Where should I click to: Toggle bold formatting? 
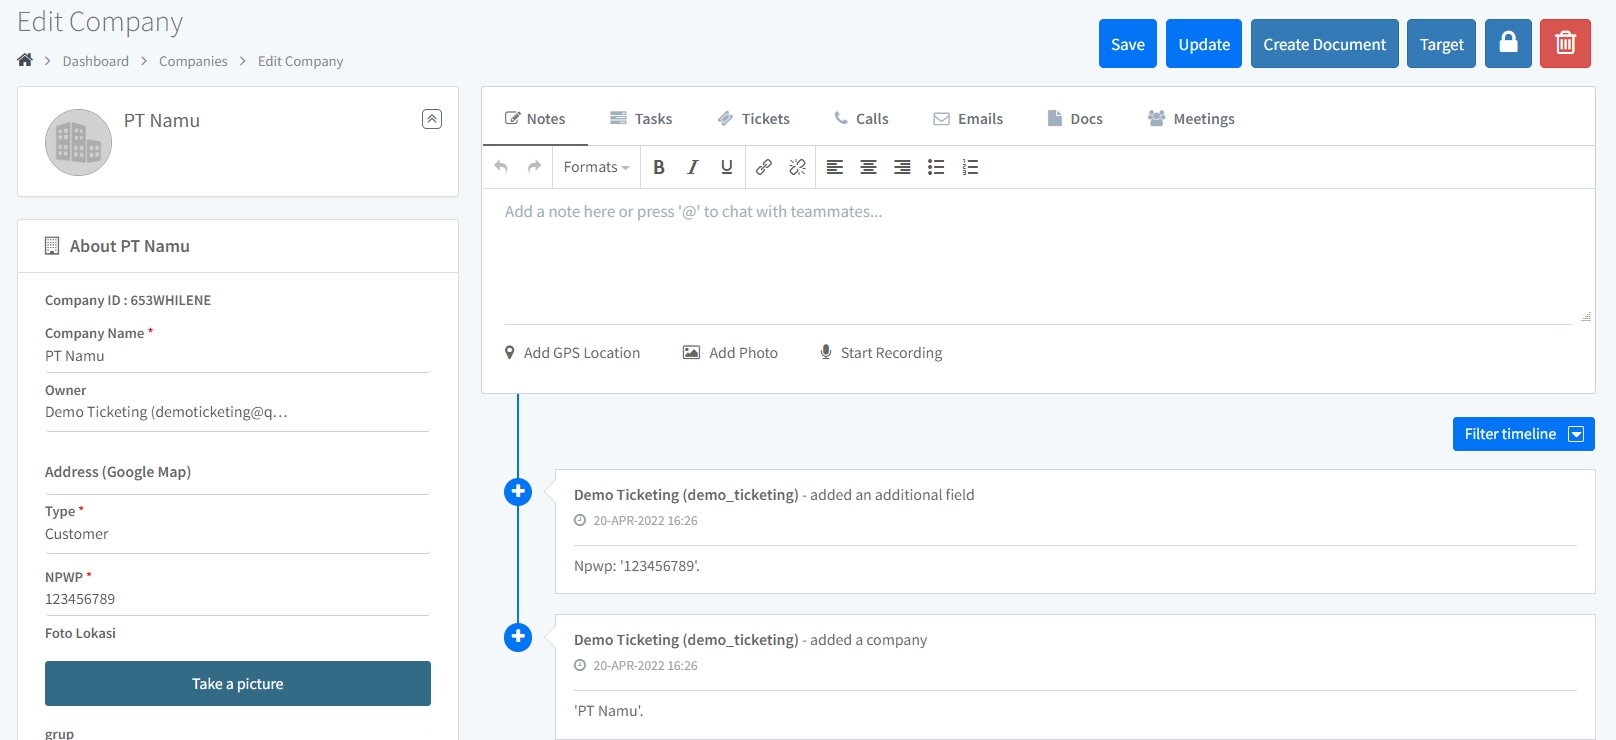659,167
